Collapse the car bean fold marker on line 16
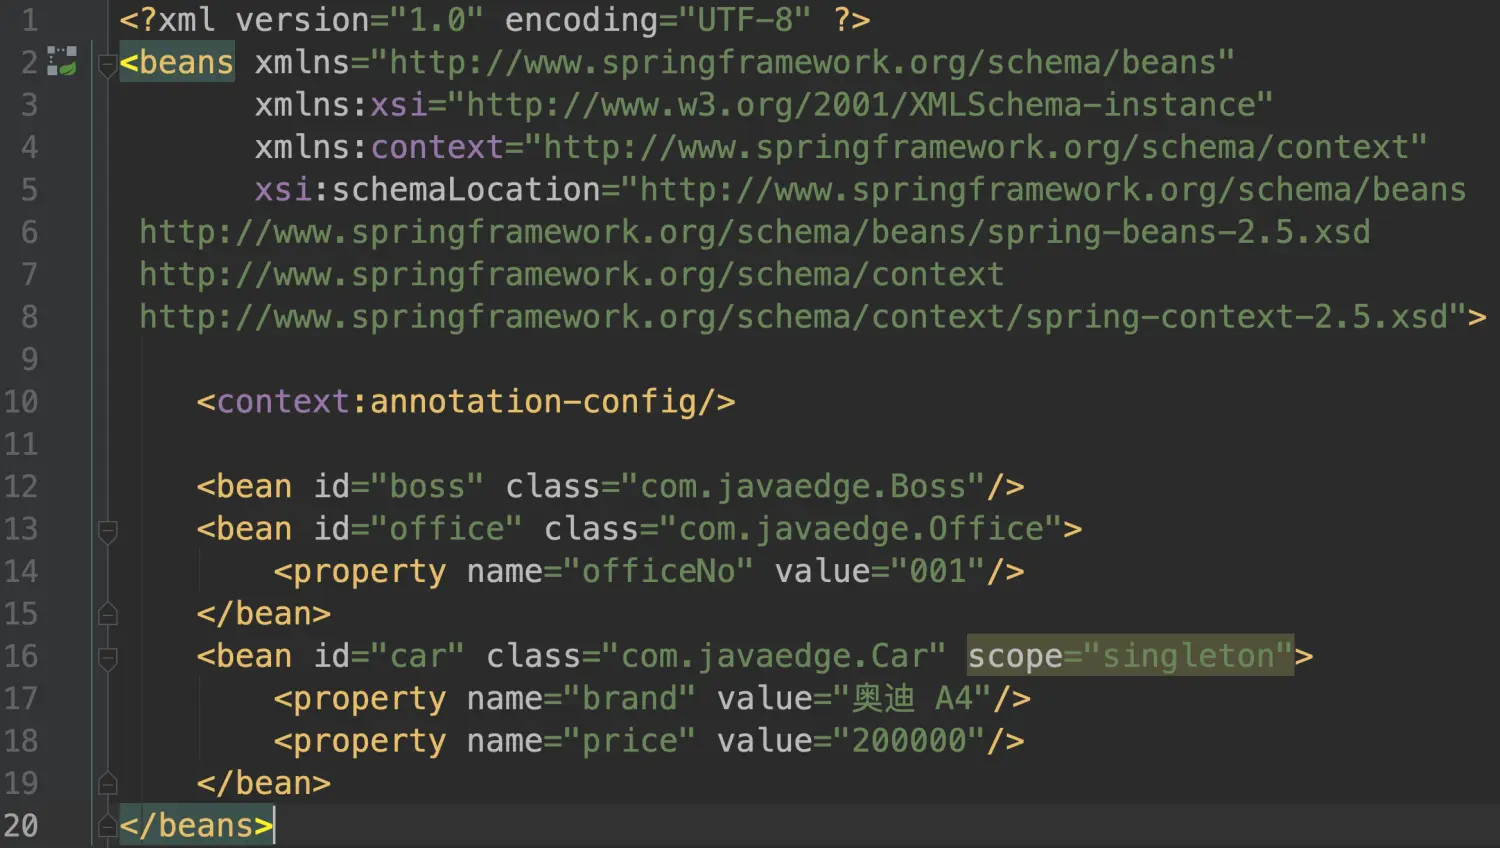Image resolution: width=1500 pixels, height=848 pixels. pos(108,658)
